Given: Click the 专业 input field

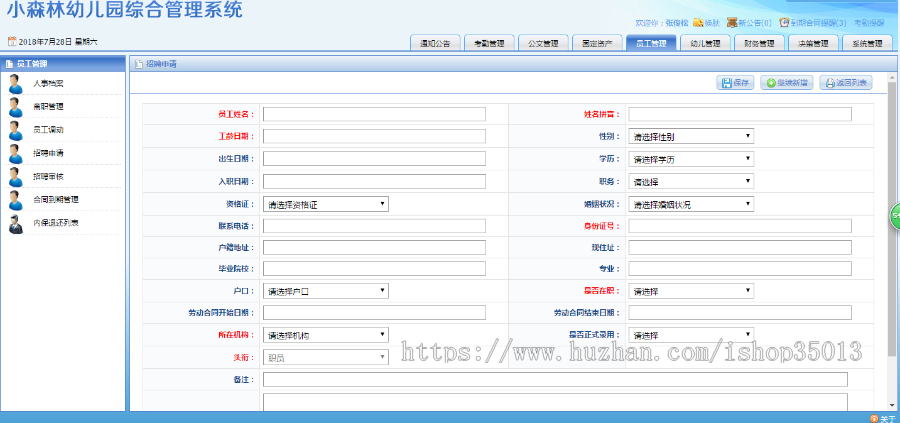Looking at the screenshot, I should pos(740,269).
